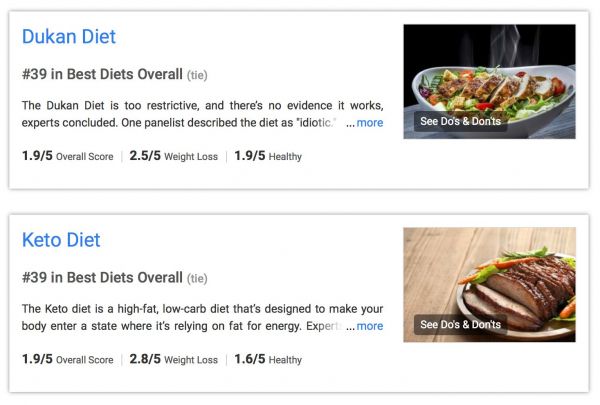Open the Dukan Diet chicken salad photo
600x405 pixels.
click(489, 82)
